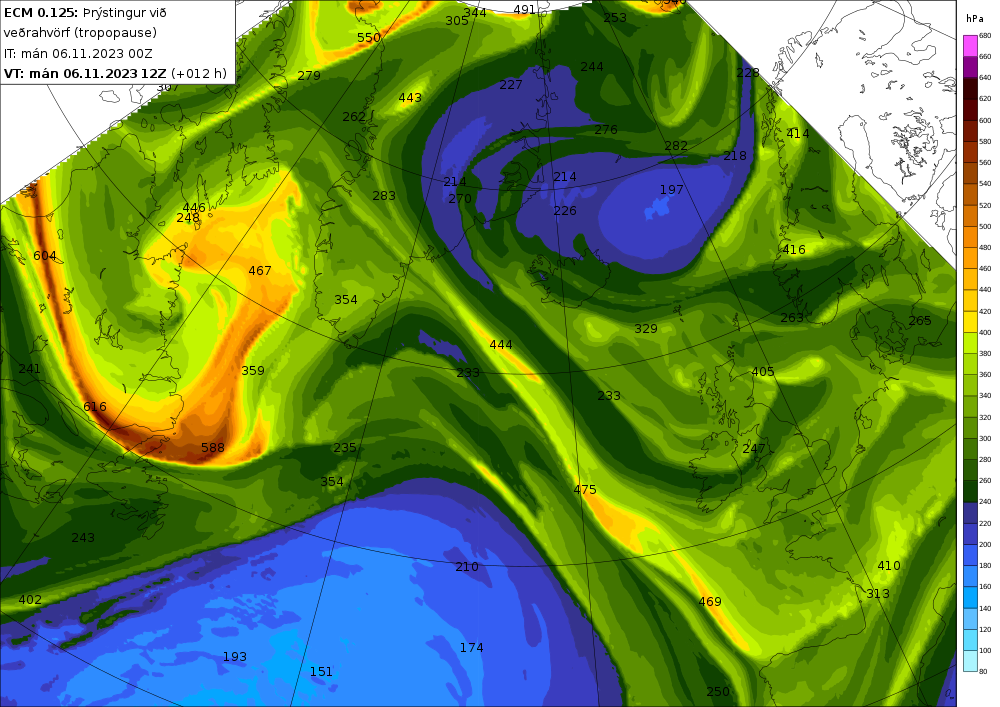
Task: Click the legend tick label 80
Action: (x=983, y=671)
